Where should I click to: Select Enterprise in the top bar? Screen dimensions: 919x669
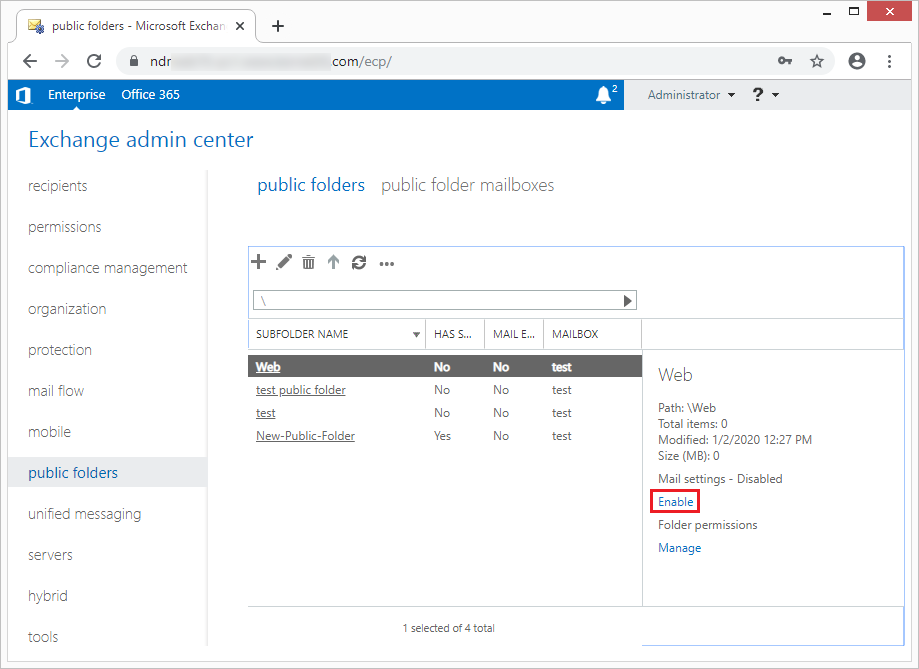pos(77,95)
